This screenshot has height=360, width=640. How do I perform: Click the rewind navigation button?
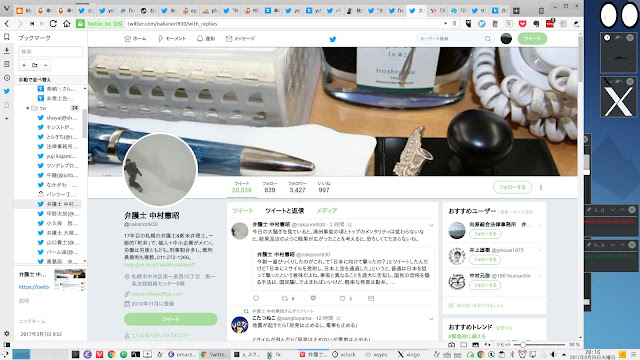point(32,24)
